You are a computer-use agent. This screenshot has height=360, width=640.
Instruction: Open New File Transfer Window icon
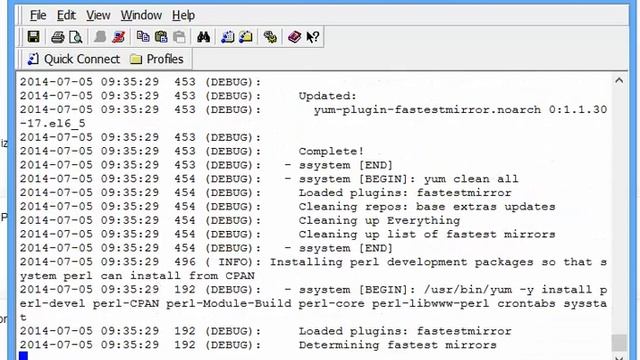point(246,37)
